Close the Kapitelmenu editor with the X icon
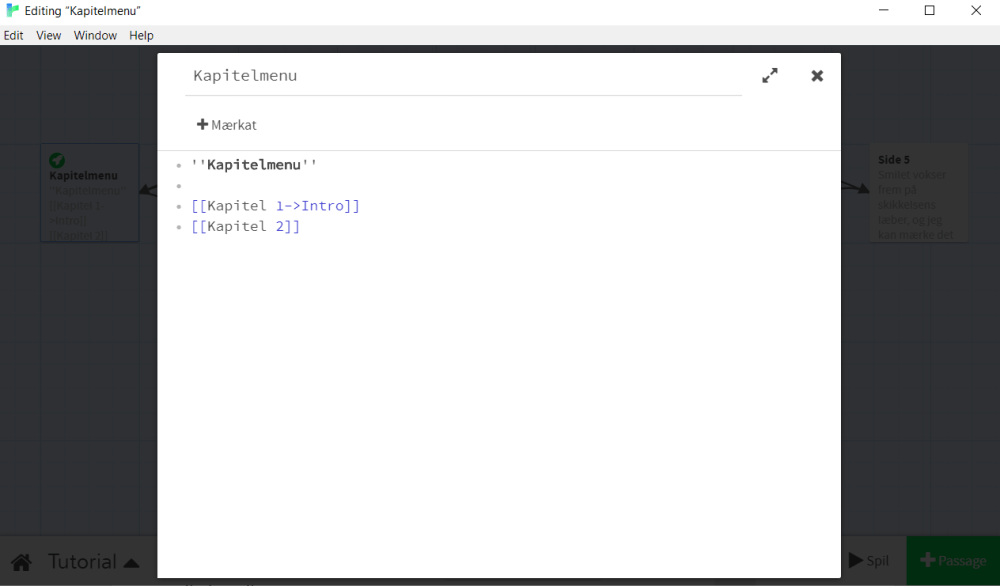This screenshot has width=1000, height=586. (x=817, y=75)
